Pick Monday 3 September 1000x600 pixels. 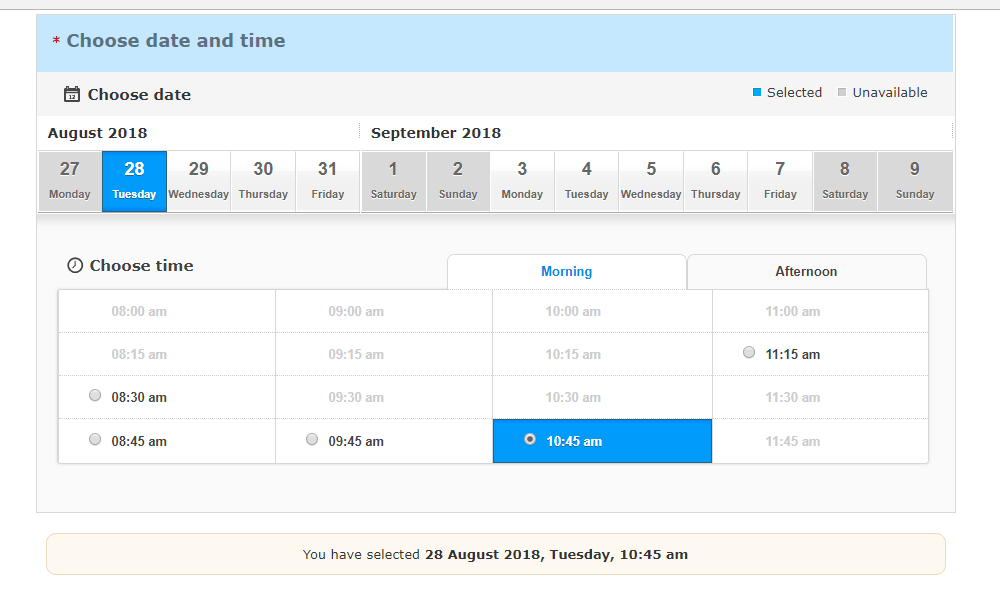[522, 181]
